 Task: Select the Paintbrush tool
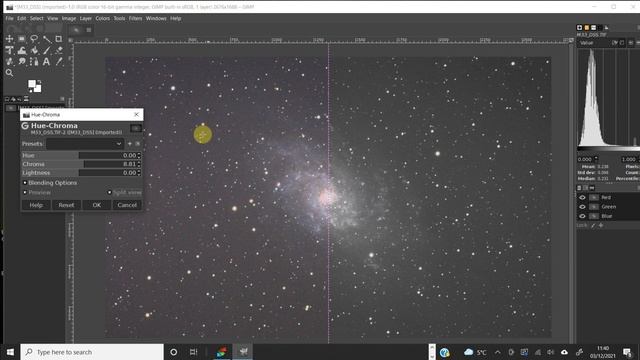click(47, 50)
